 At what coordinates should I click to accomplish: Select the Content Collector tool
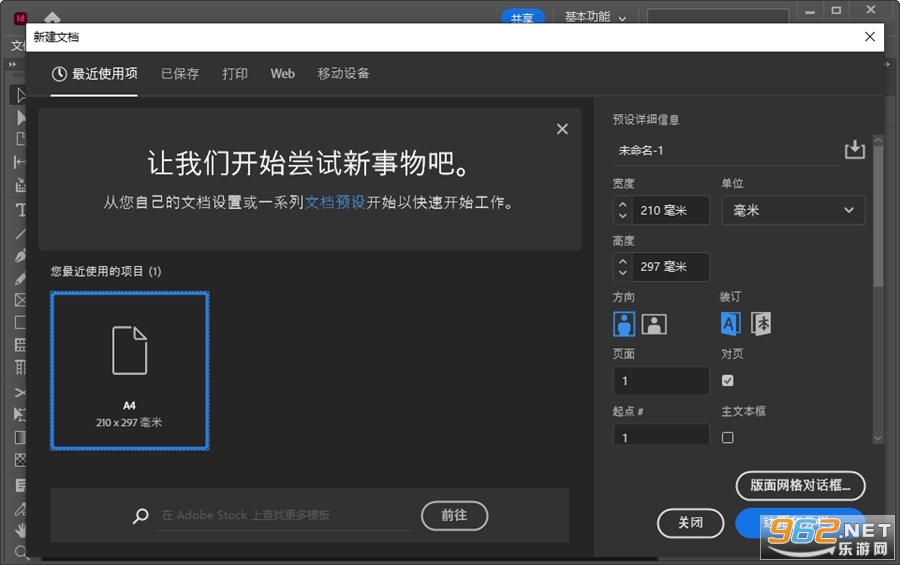tap(21, 185)
